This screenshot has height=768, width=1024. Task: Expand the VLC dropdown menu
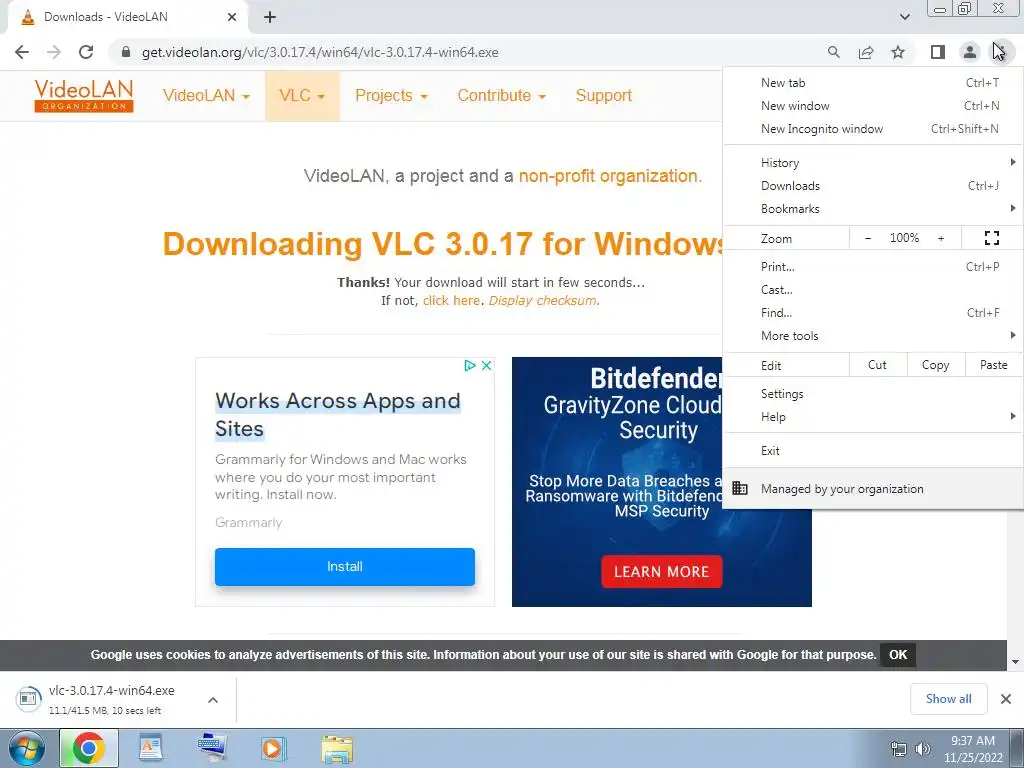coord(302,95)
